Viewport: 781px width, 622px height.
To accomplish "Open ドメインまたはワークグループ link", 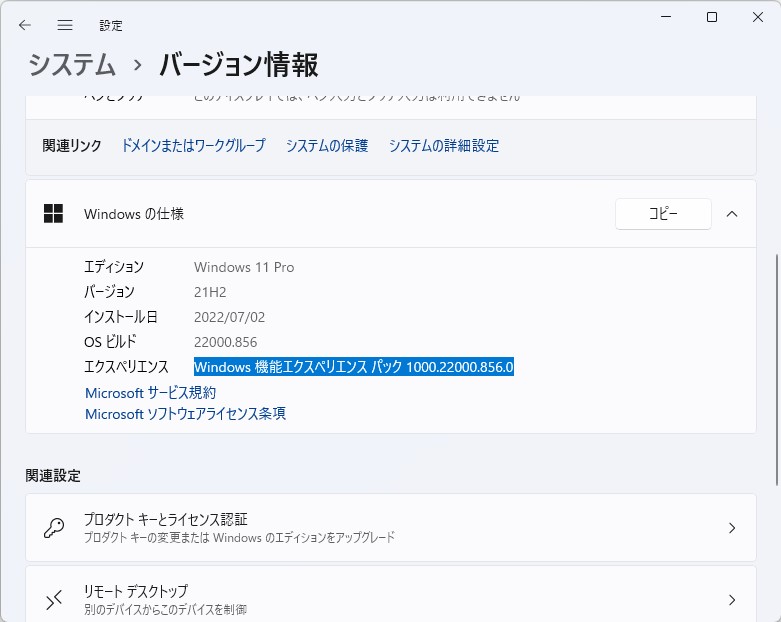I will 193,145.
